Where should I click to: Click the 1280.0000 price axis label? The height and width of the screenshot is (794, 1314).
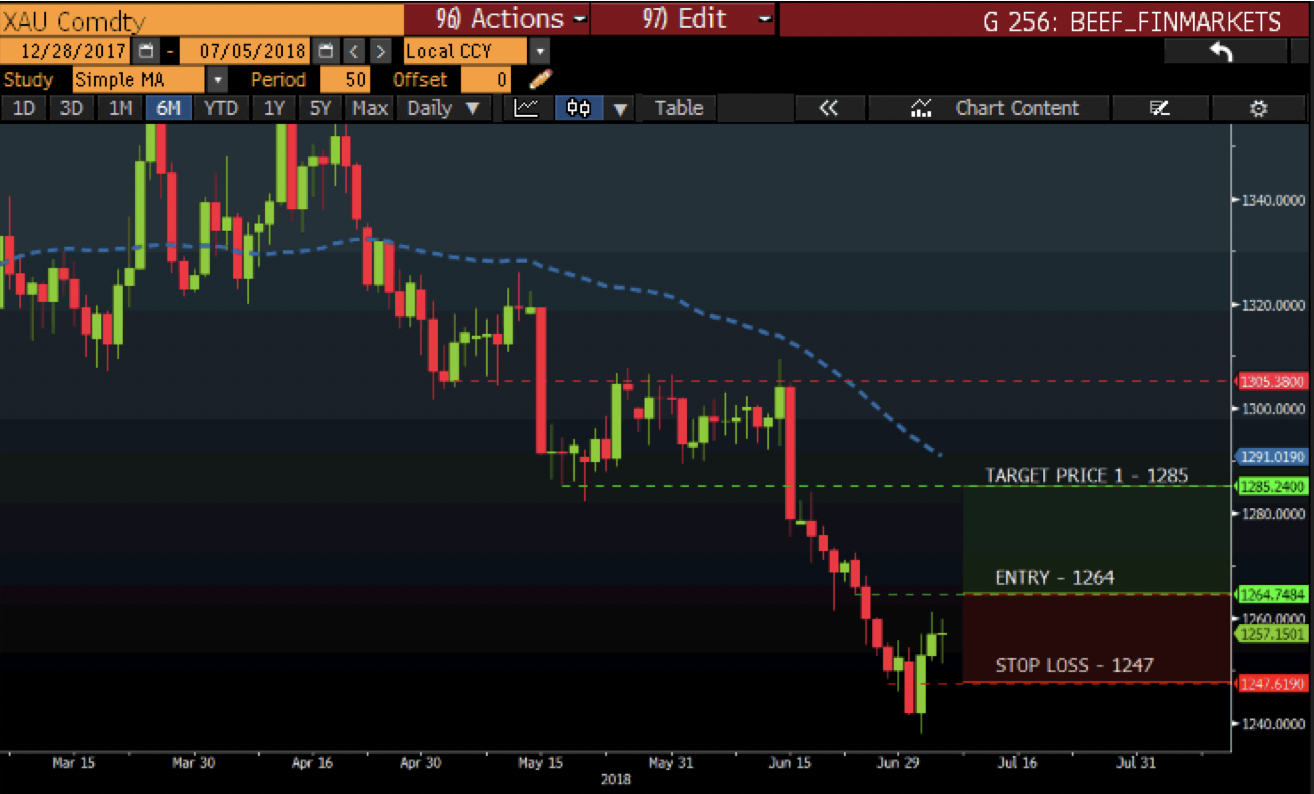pyautogui.click(x=1273, y=514)
